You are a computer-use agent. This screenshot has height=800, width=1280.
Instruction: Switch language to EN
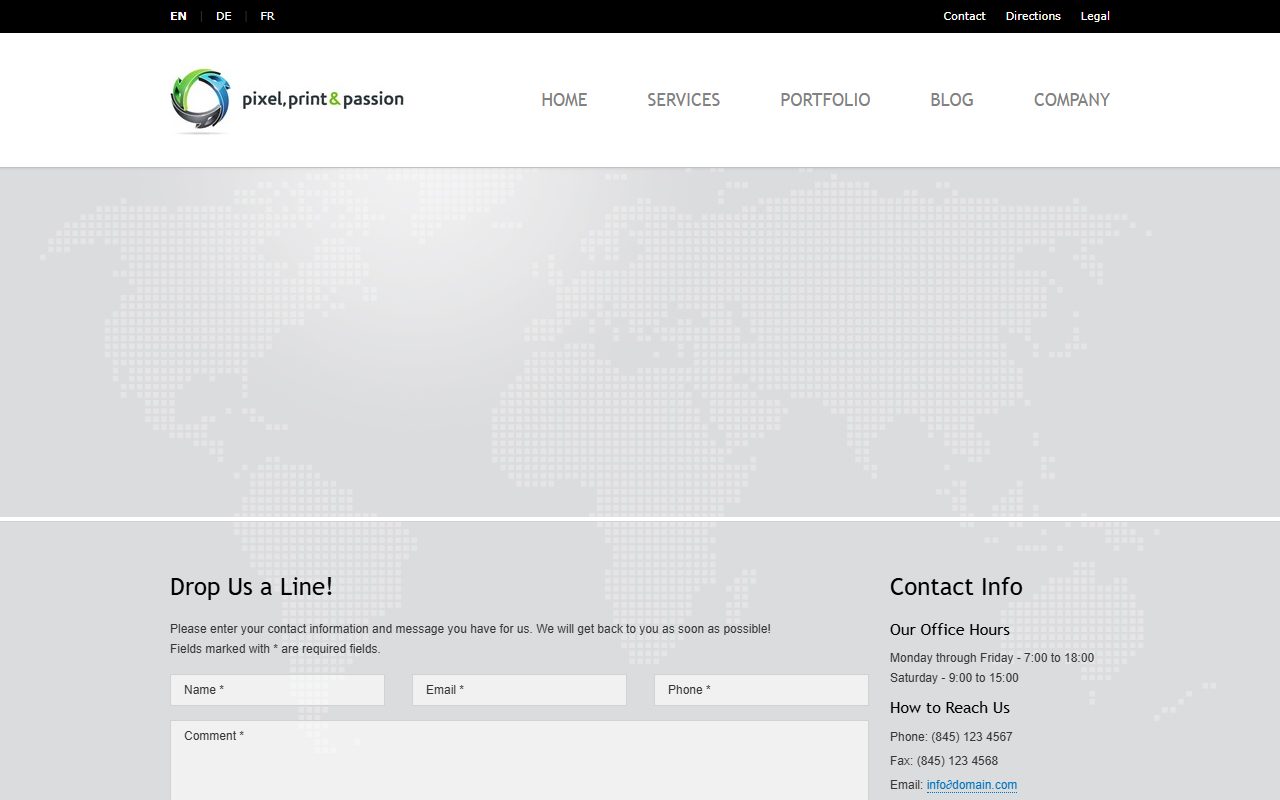click(x=178, y=16)
